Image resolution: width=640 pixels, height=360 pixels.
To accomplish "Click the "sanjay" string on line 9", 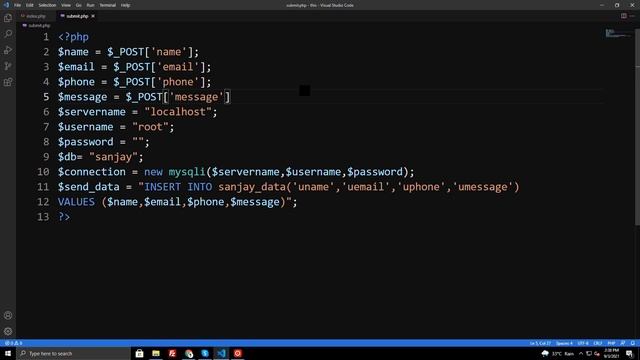I will tap(113, 157).
